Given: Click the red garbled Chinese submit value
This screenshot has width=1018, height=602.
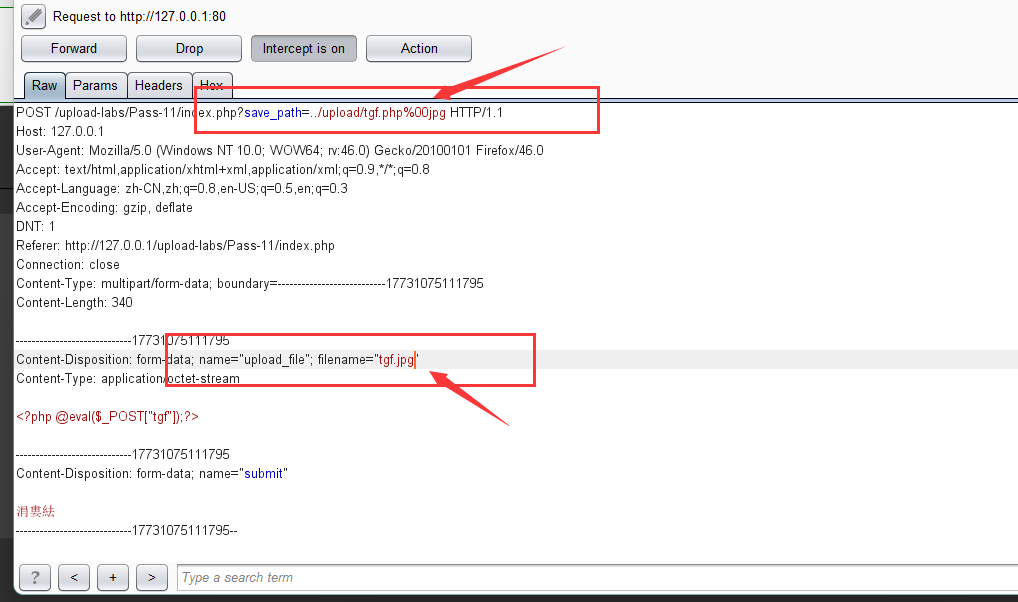Looking at the screenshot, I should click(36, 512).
